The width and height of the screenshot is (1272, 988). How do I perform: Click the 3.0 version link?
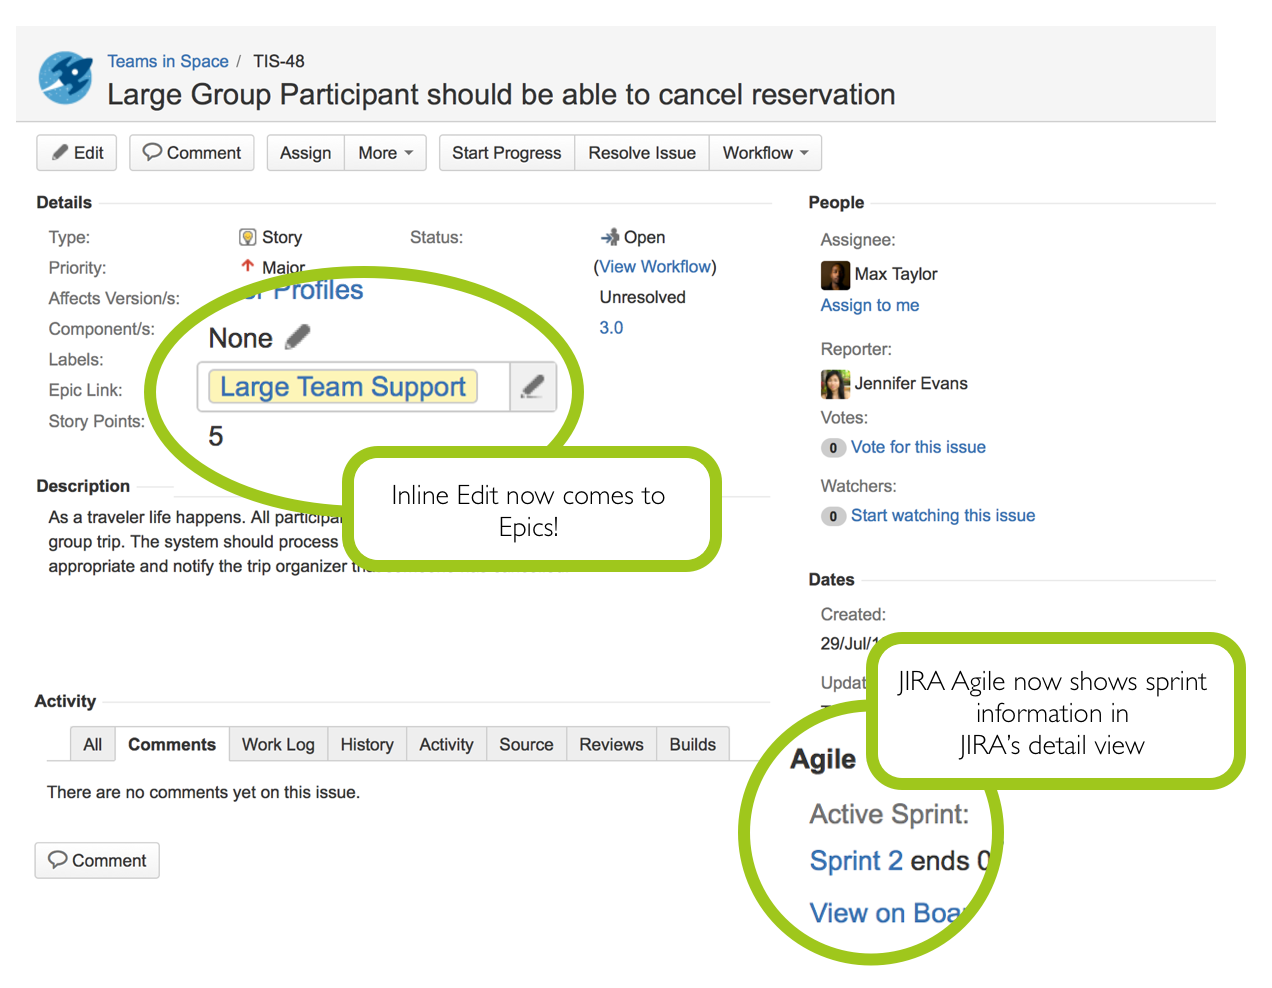611,328
